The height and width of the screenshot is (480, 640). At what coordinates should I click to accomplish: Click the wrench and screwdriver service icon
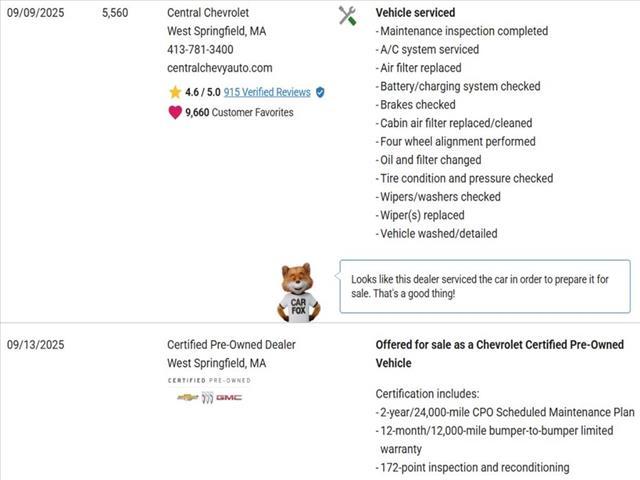point(347,15)
